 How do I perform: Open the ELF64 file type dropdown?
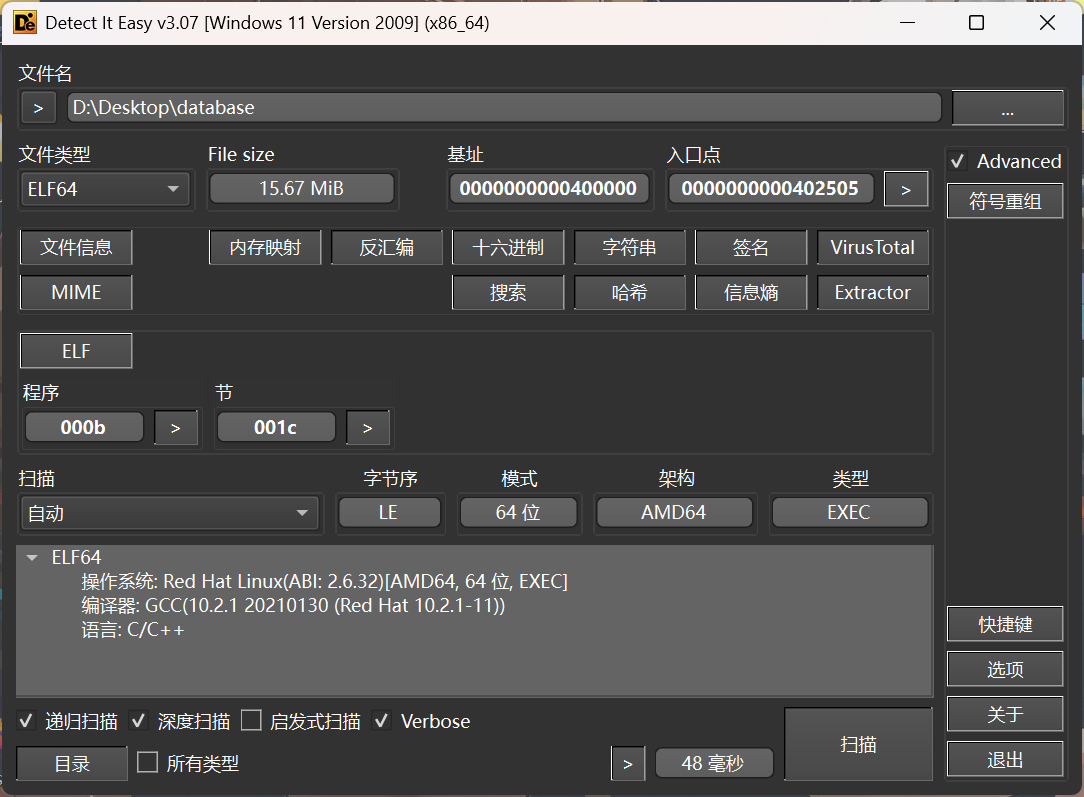click(105, 189)
